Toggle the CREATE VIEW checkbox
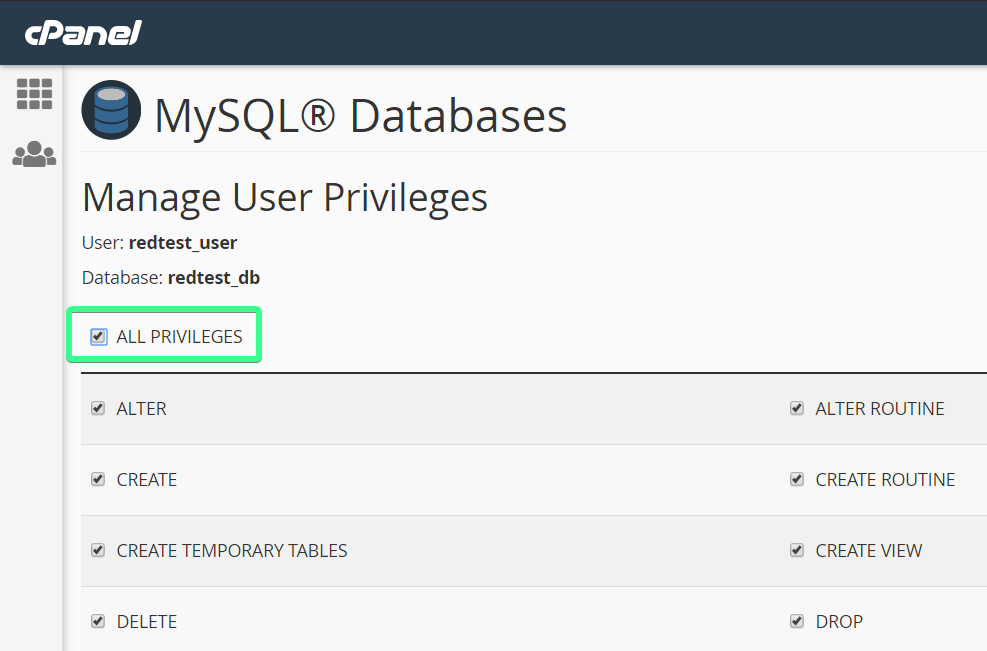 click(x=797, y=550)
